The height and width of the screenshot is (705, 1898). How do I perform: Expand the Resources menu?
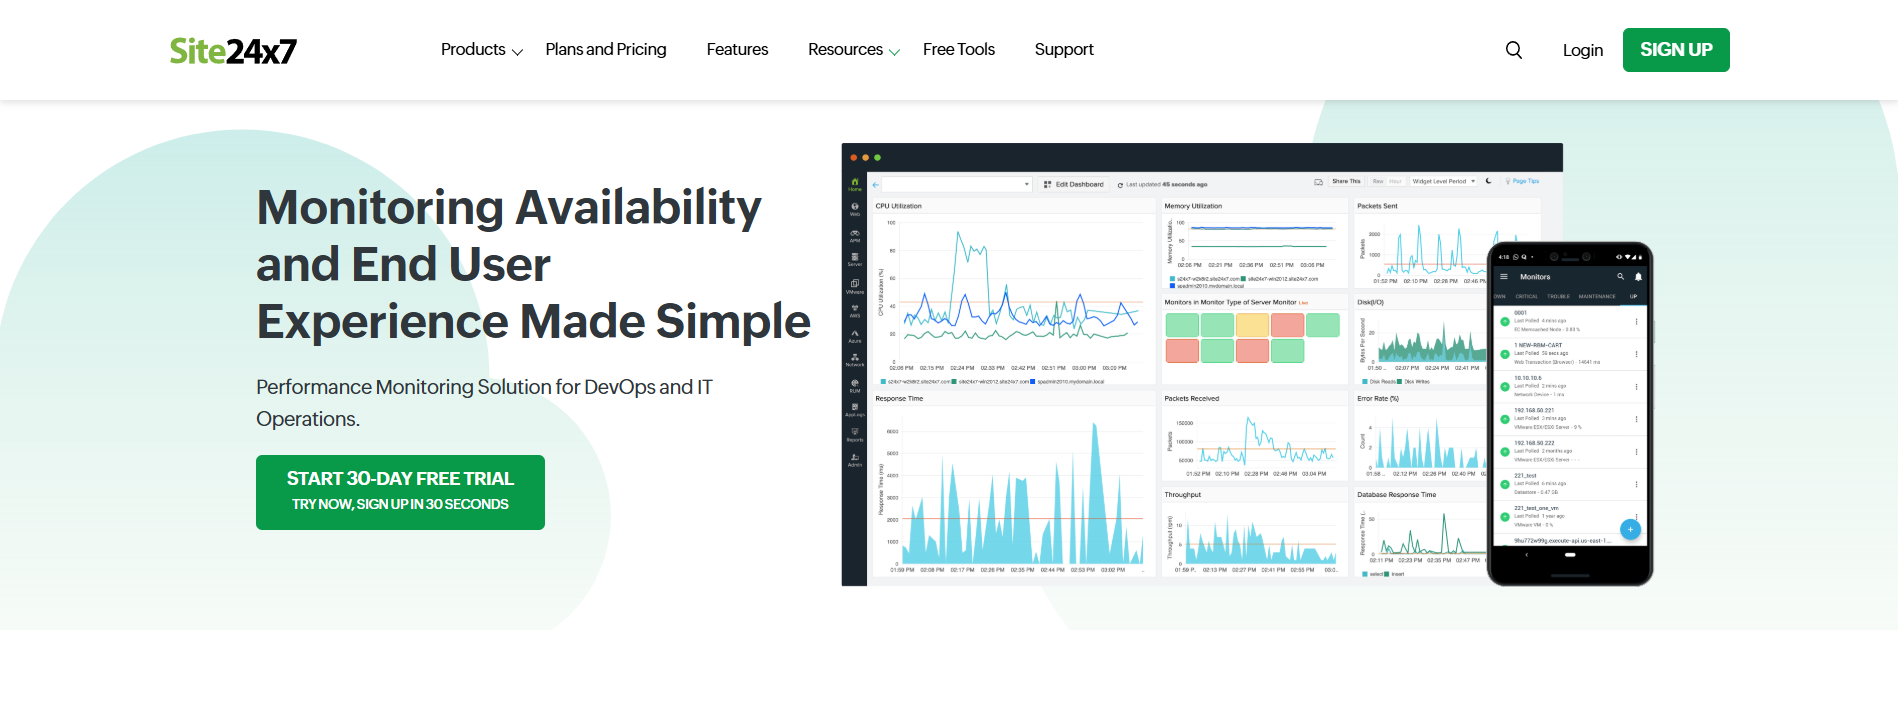(x=854, y=50)
